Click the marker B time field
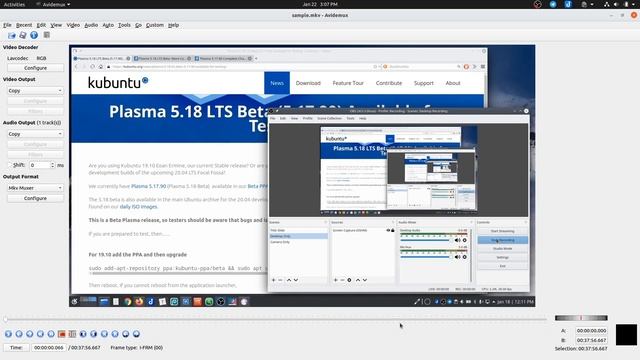Viewport: 640px width, 360px height. pyautogui.click(x=591, y=340)
